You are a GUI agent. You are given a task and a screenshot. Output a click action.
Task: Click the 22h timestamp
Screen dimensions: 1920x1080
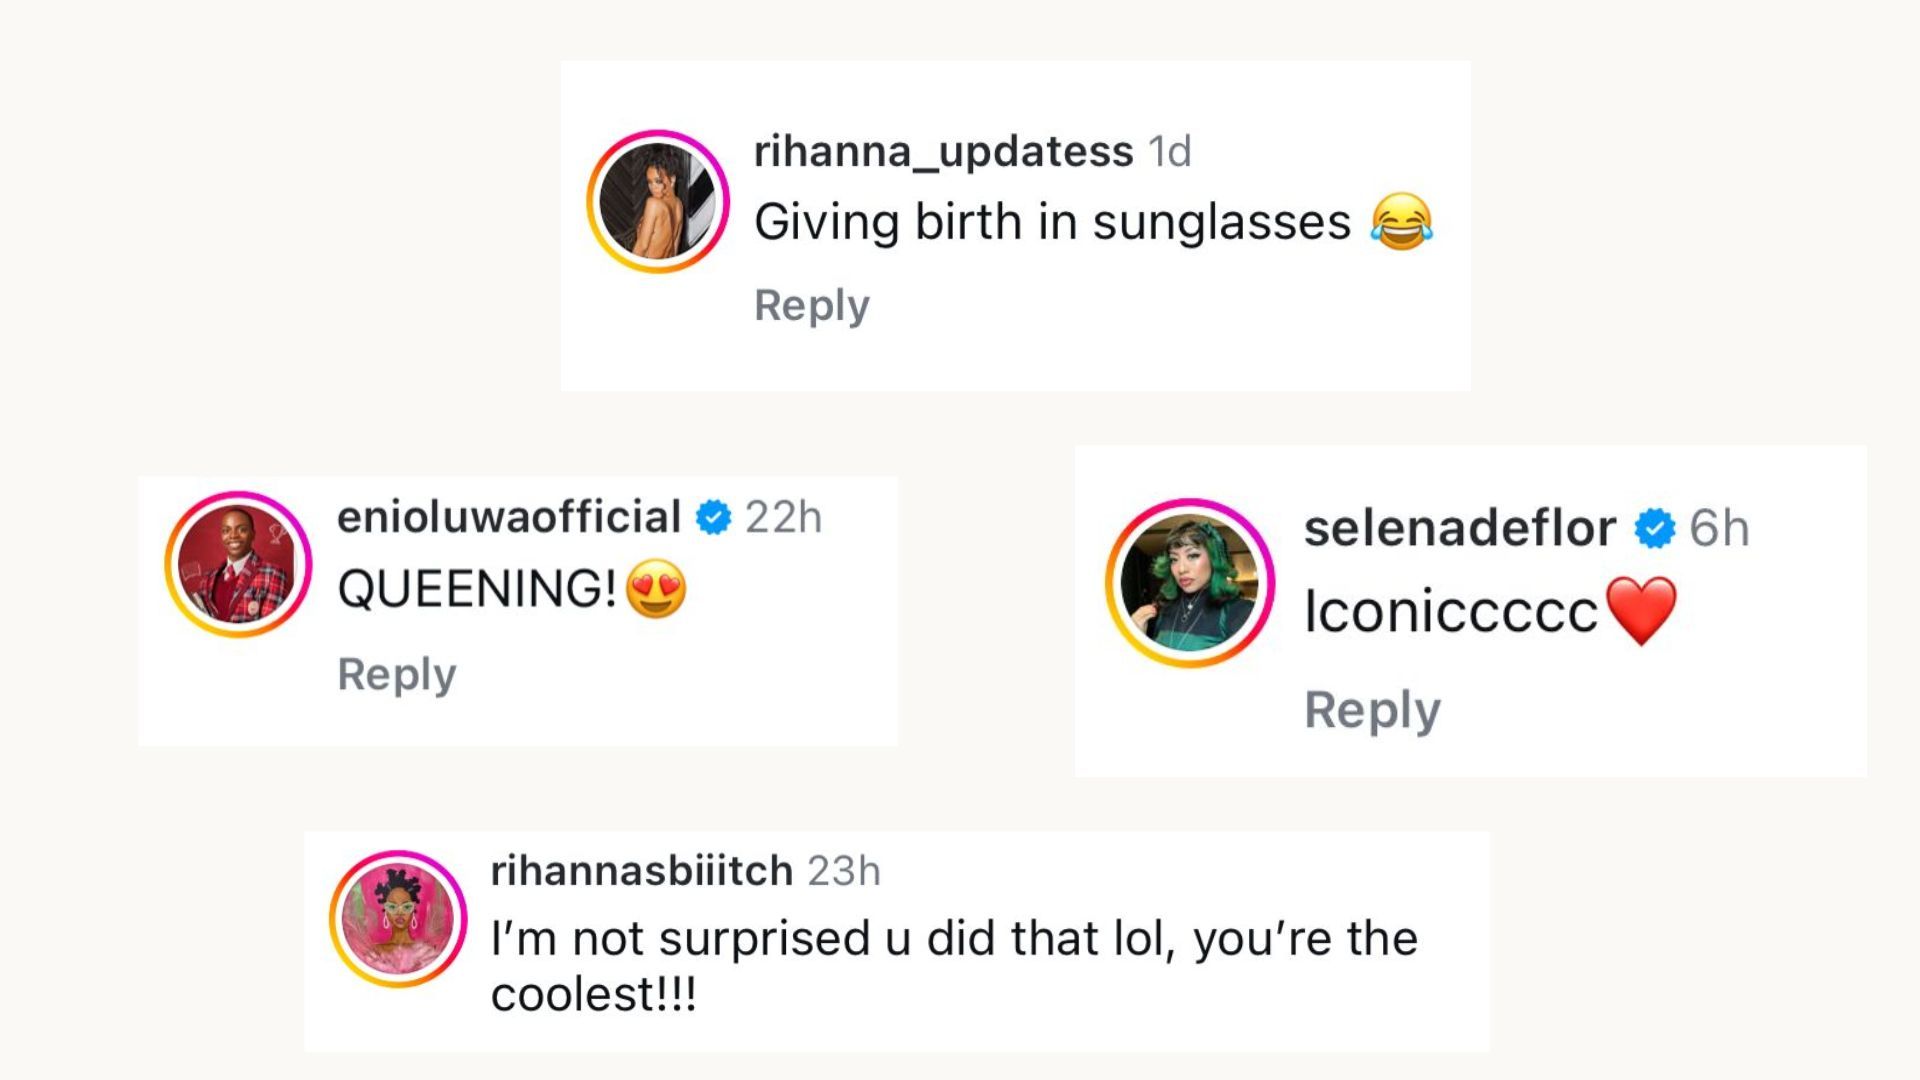(783, 518)
